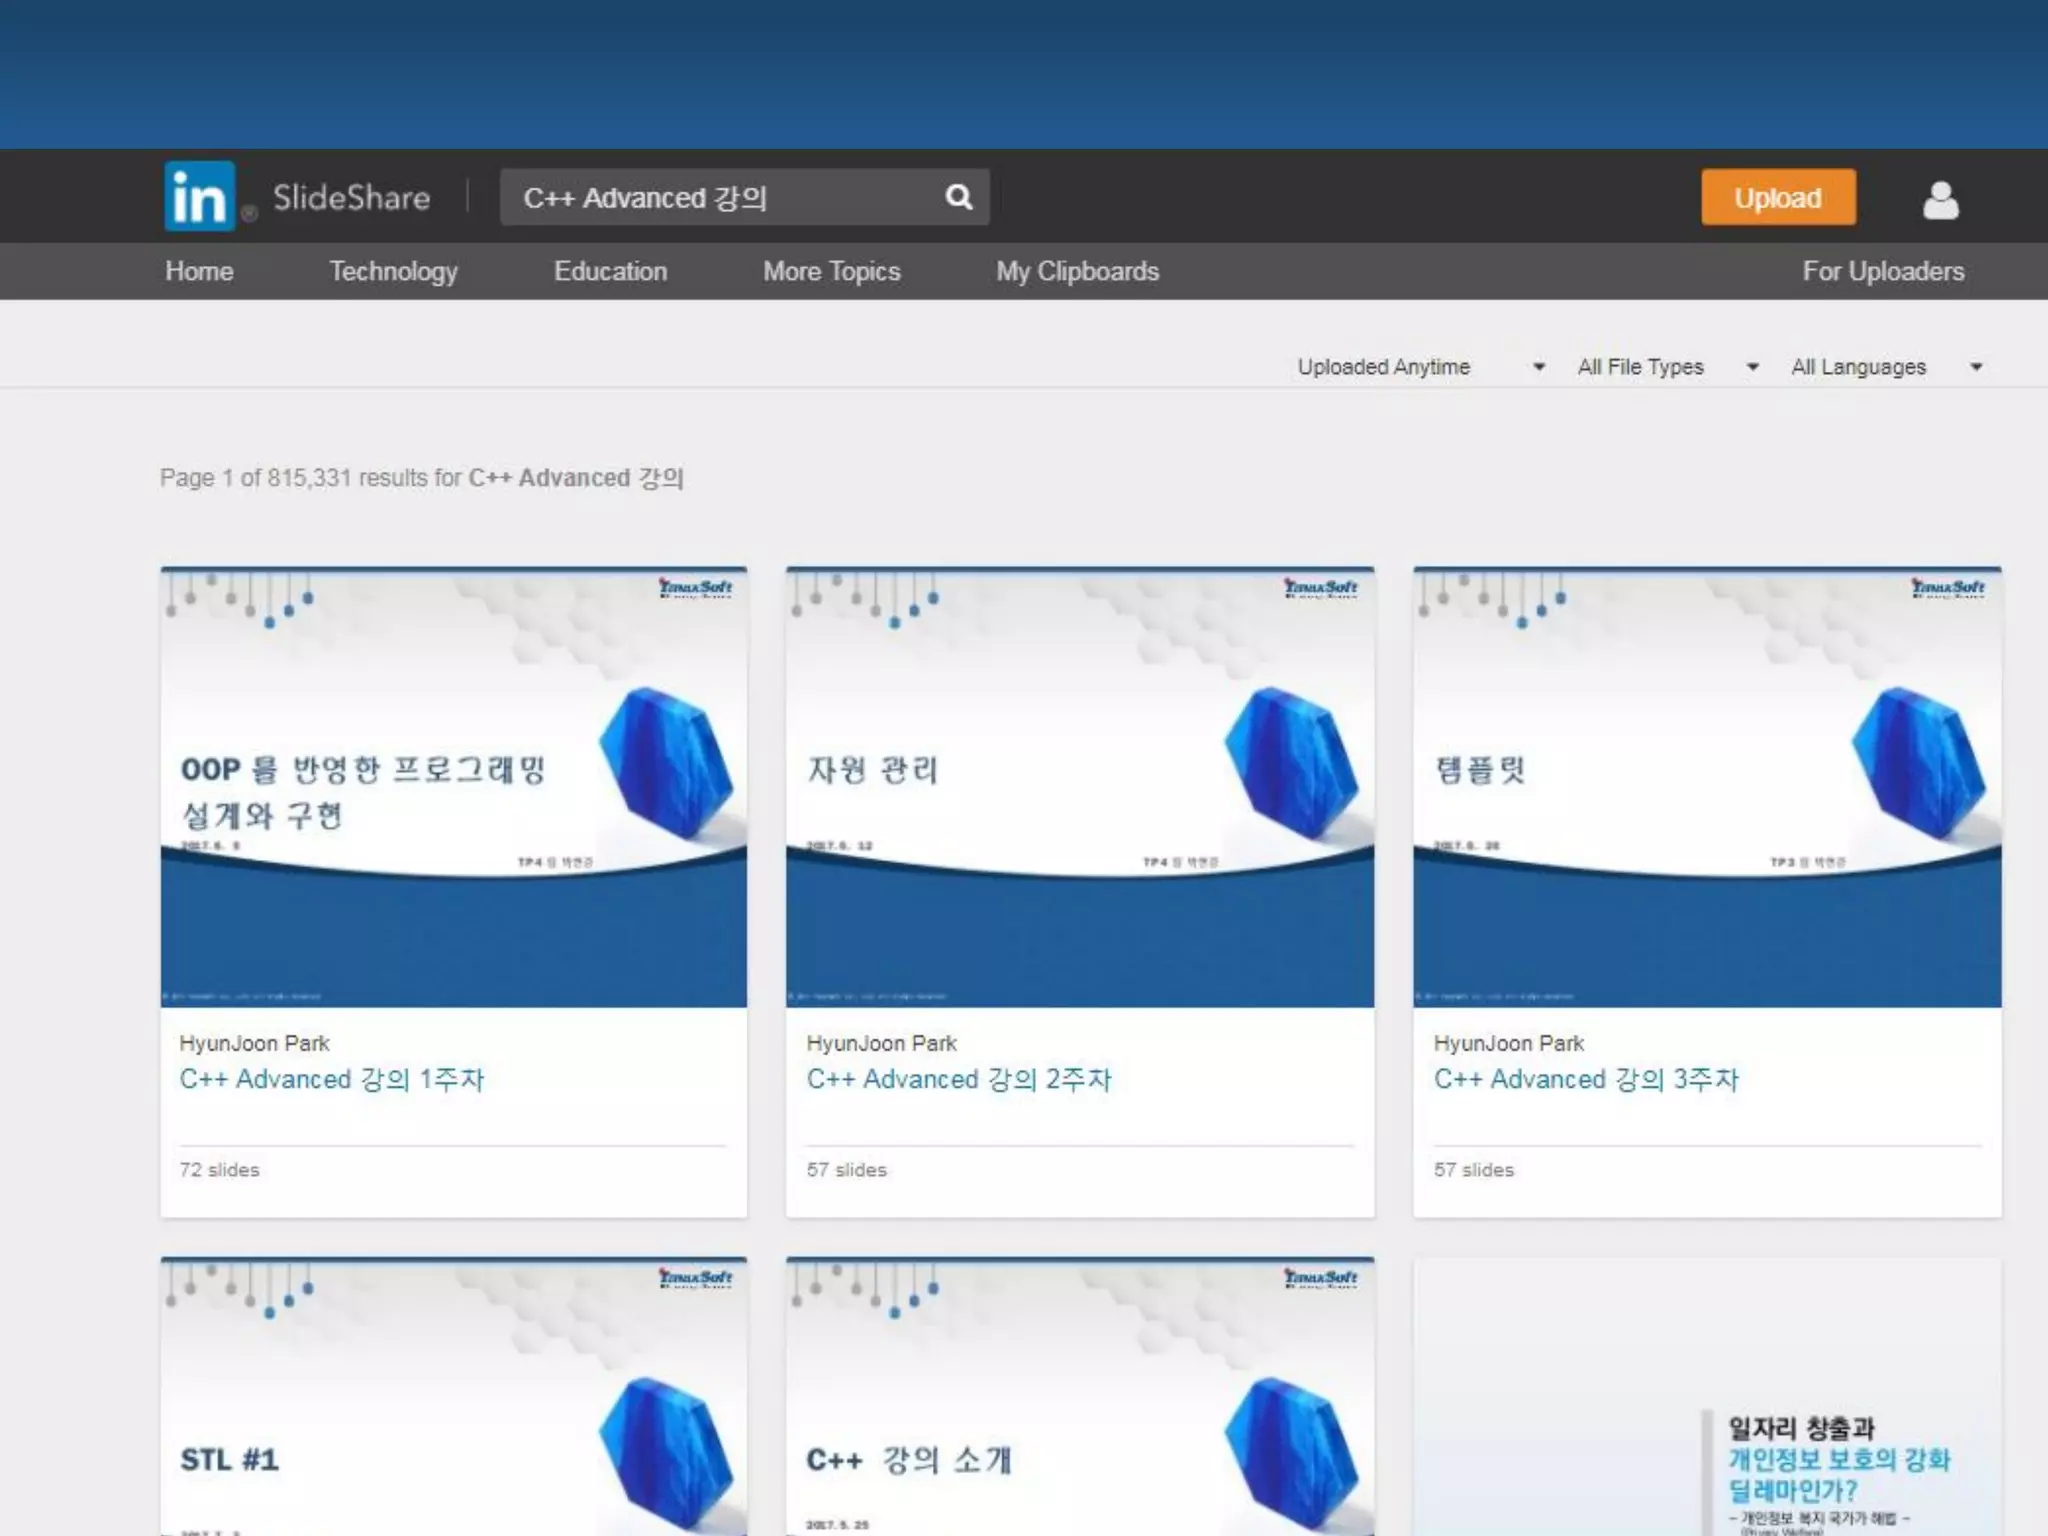This screenshot has width=2048, height=1536.
Task: Open More Topics menu
Action: [x=831, y=271]
